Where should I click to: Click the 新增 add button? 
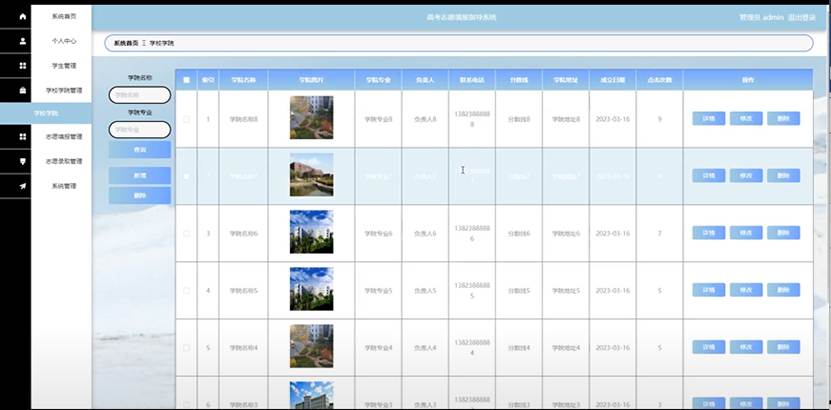140,175
